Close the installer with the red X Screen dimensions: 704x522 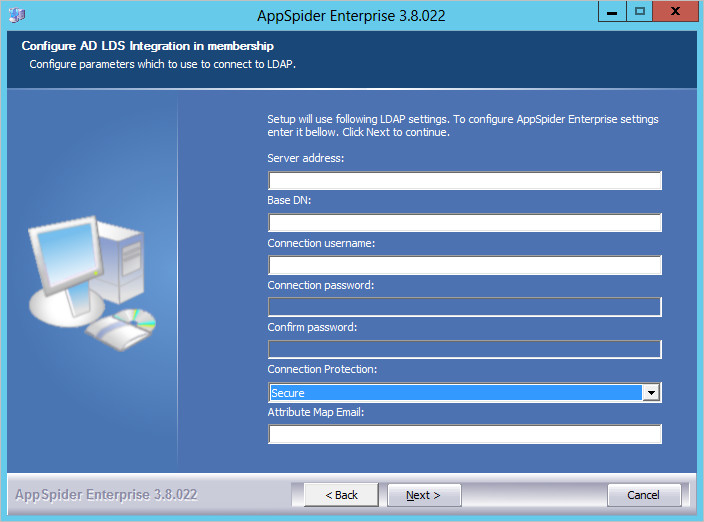(675, 12)
